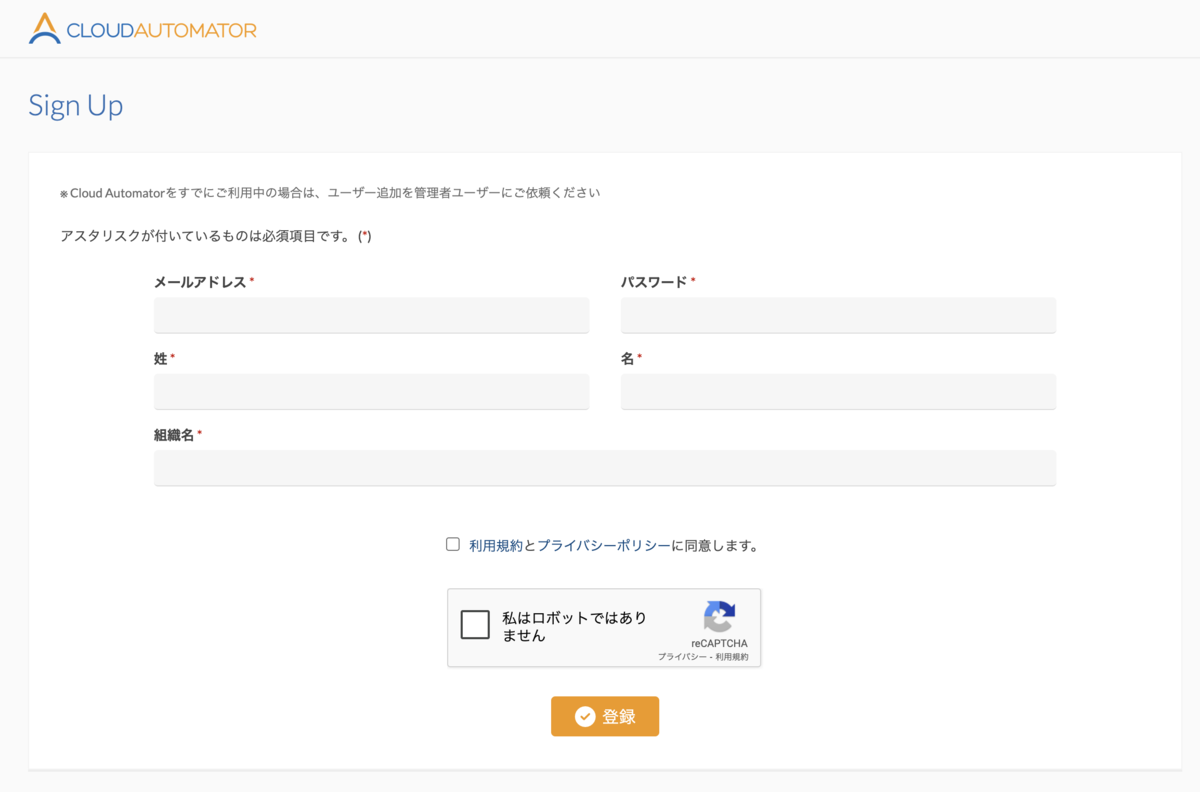1200x792 pixels.
Task: Open reCAPTCHA 利用規約 small link
Action: click(x=732, y=657)
